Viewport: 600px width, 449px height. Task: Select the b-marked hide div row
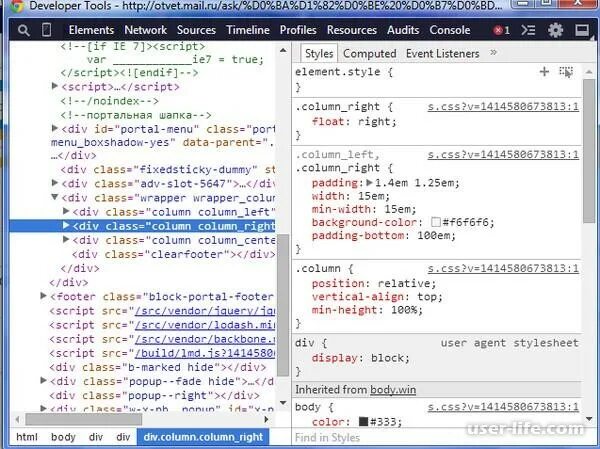pos(158,367)
